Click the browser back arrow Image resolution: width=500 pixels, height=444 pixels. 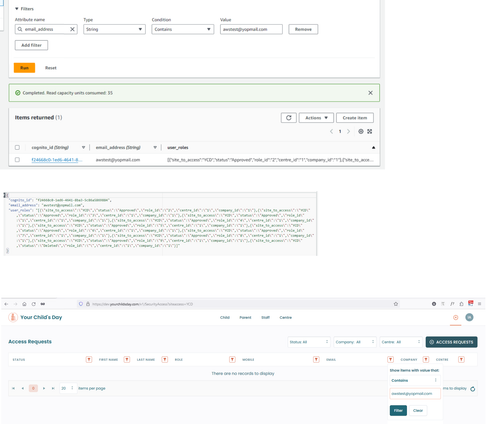point(6,304)
